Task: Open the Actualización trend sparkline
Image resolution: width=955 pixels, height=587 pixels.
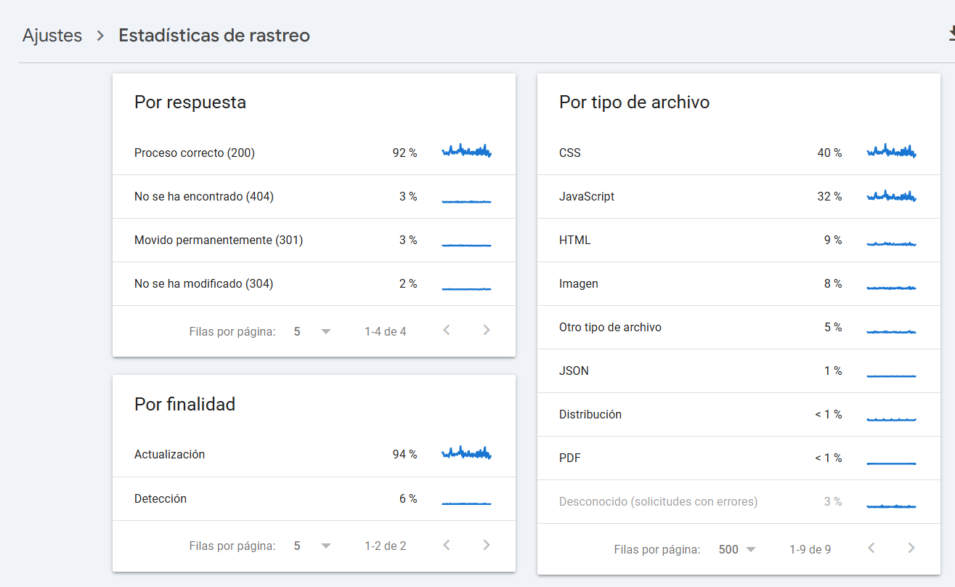Action: coord(466,455)
